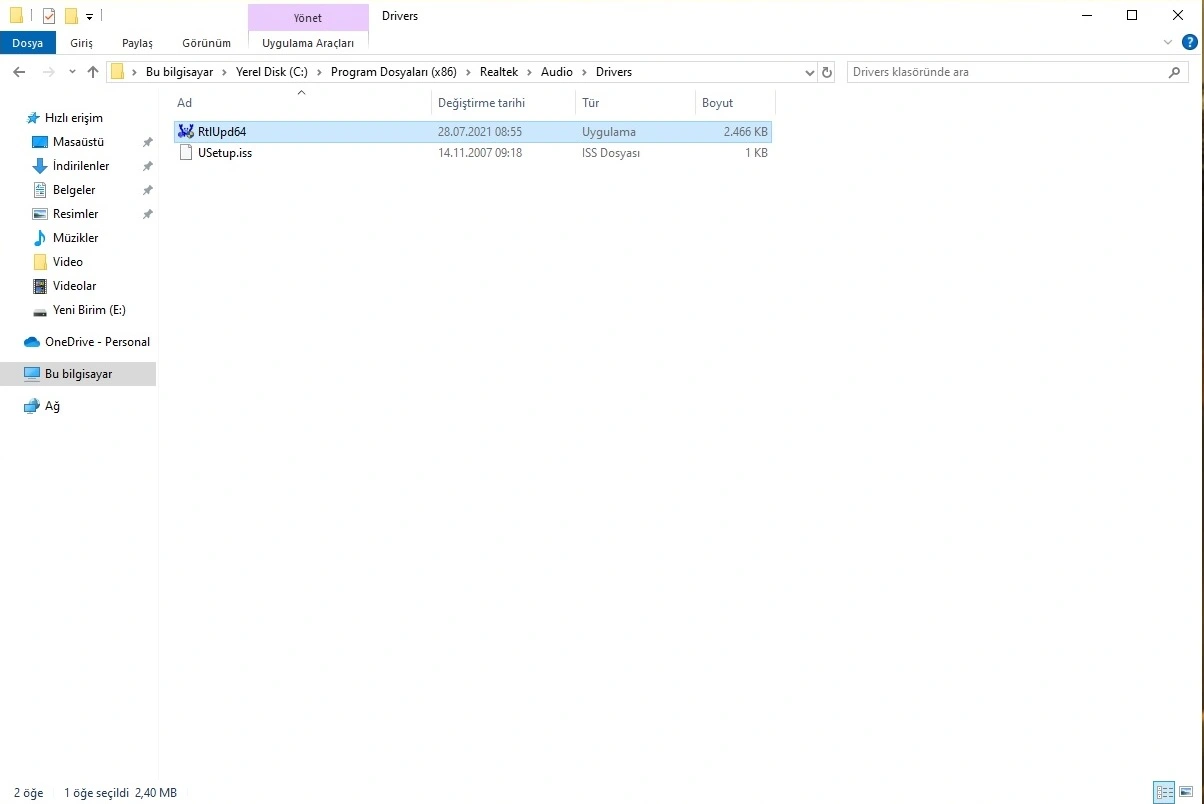Open recent locations dropdown arrow
Viewport: 1204px width, 804px height.
pos(72,72)
